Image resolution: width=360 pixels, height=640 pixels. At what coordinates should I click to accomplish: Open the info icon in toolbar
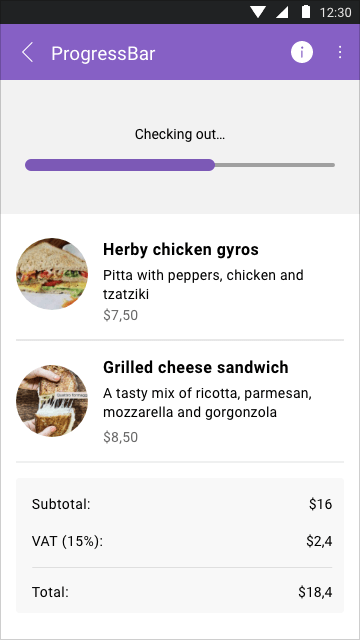[x=302, y=52]
